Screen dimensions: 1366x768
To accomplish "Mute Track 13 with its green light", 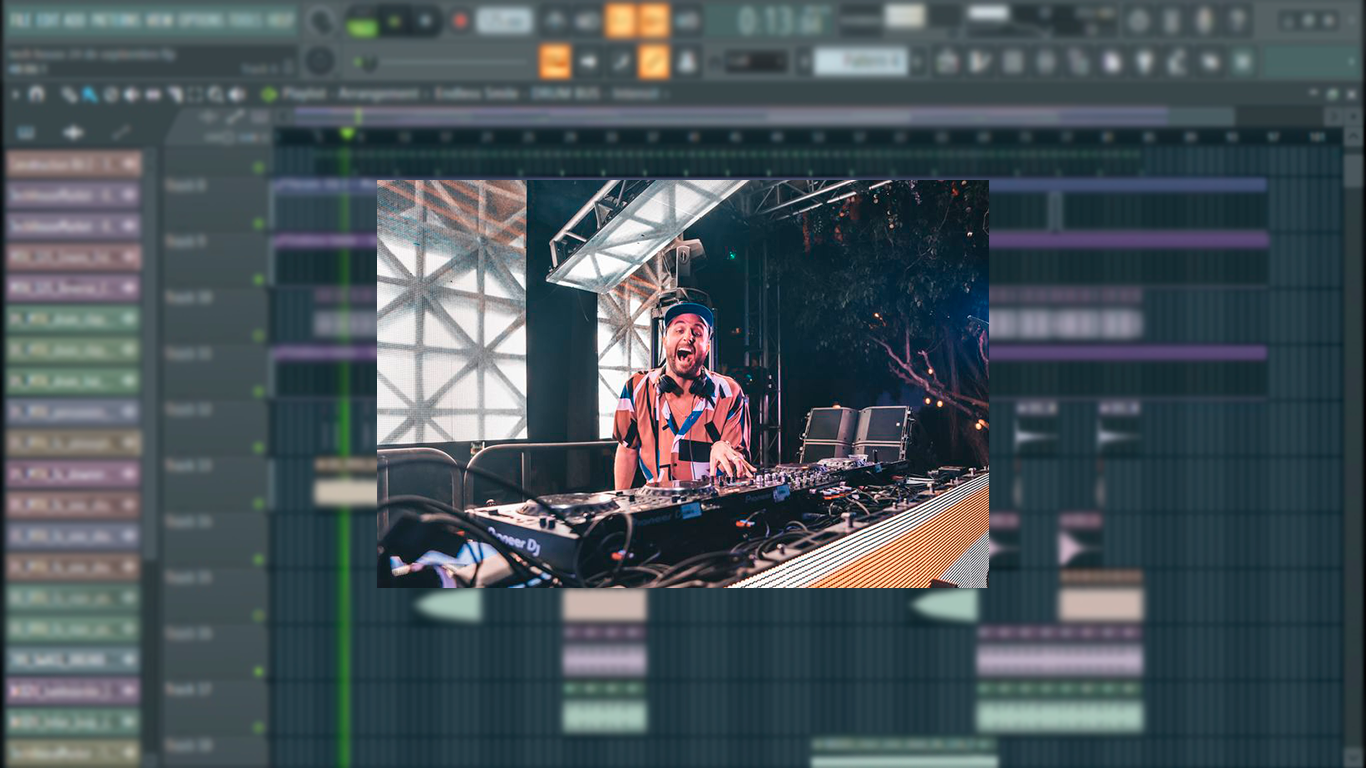I will [x=259, y=504].
